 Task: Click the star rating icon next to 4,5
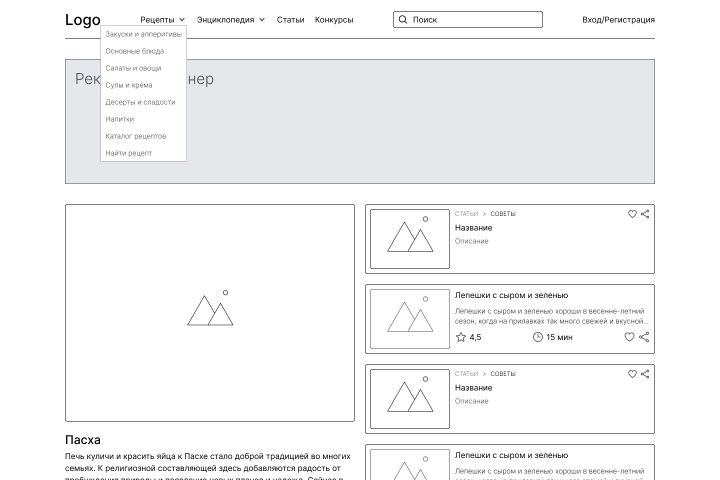click(461, 337)
